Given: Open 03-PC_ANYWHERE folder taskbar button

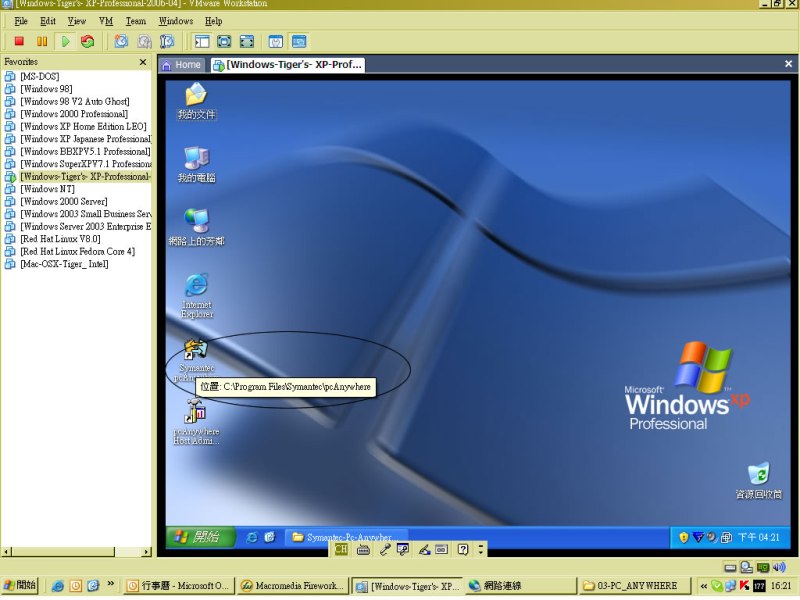Looking at the screenshot, I should 635,586.
